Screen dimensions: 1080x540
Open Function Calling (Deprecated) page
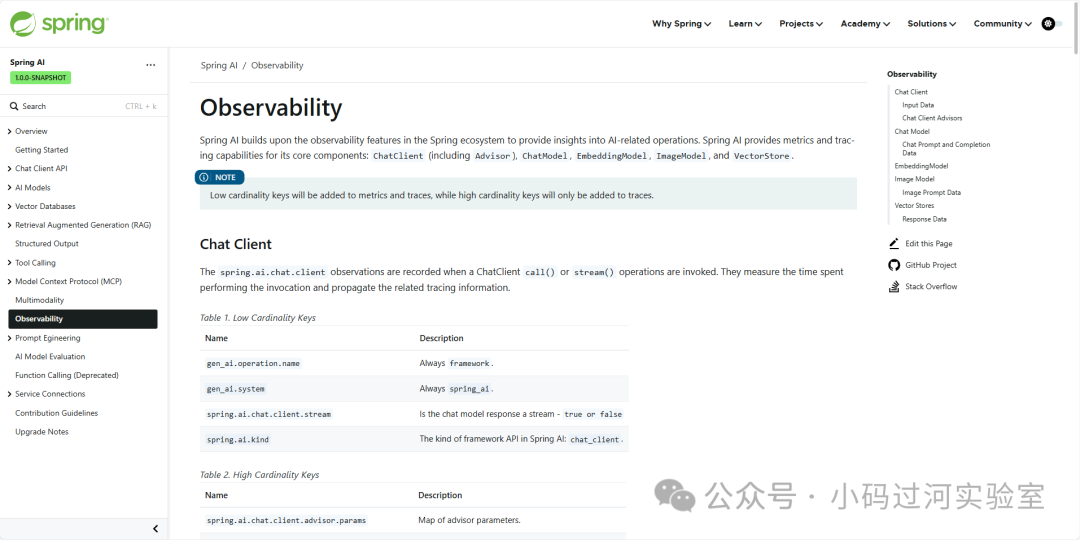67,375
